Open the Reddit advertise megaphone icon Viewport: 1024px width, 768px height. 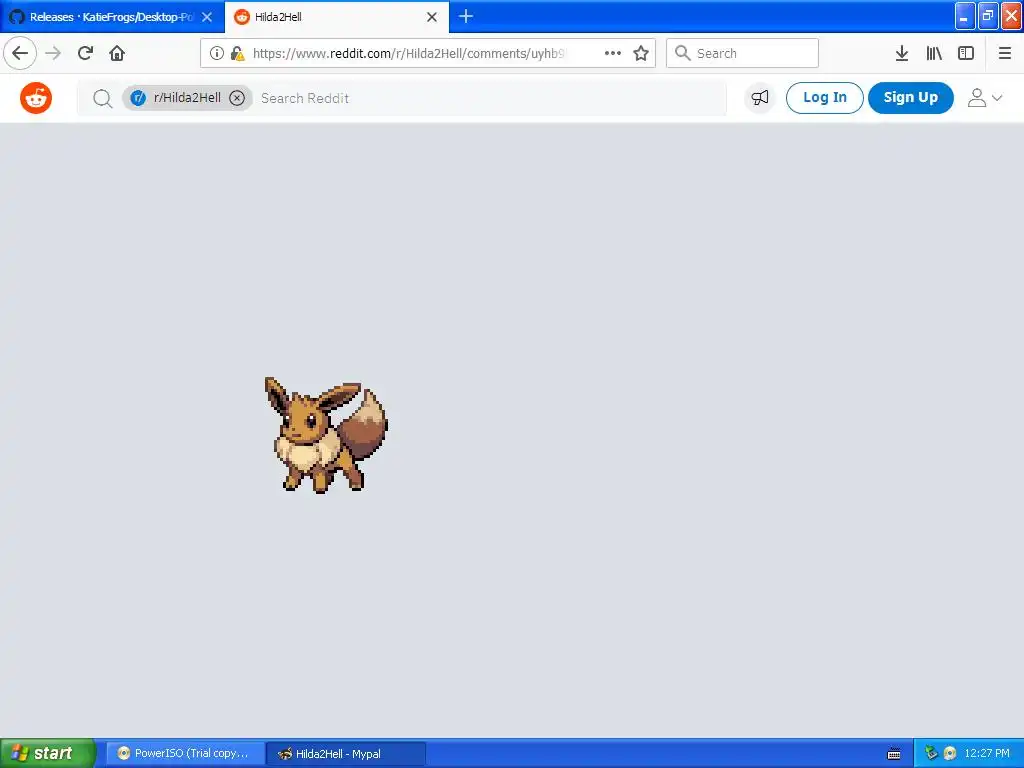point(760,98)
